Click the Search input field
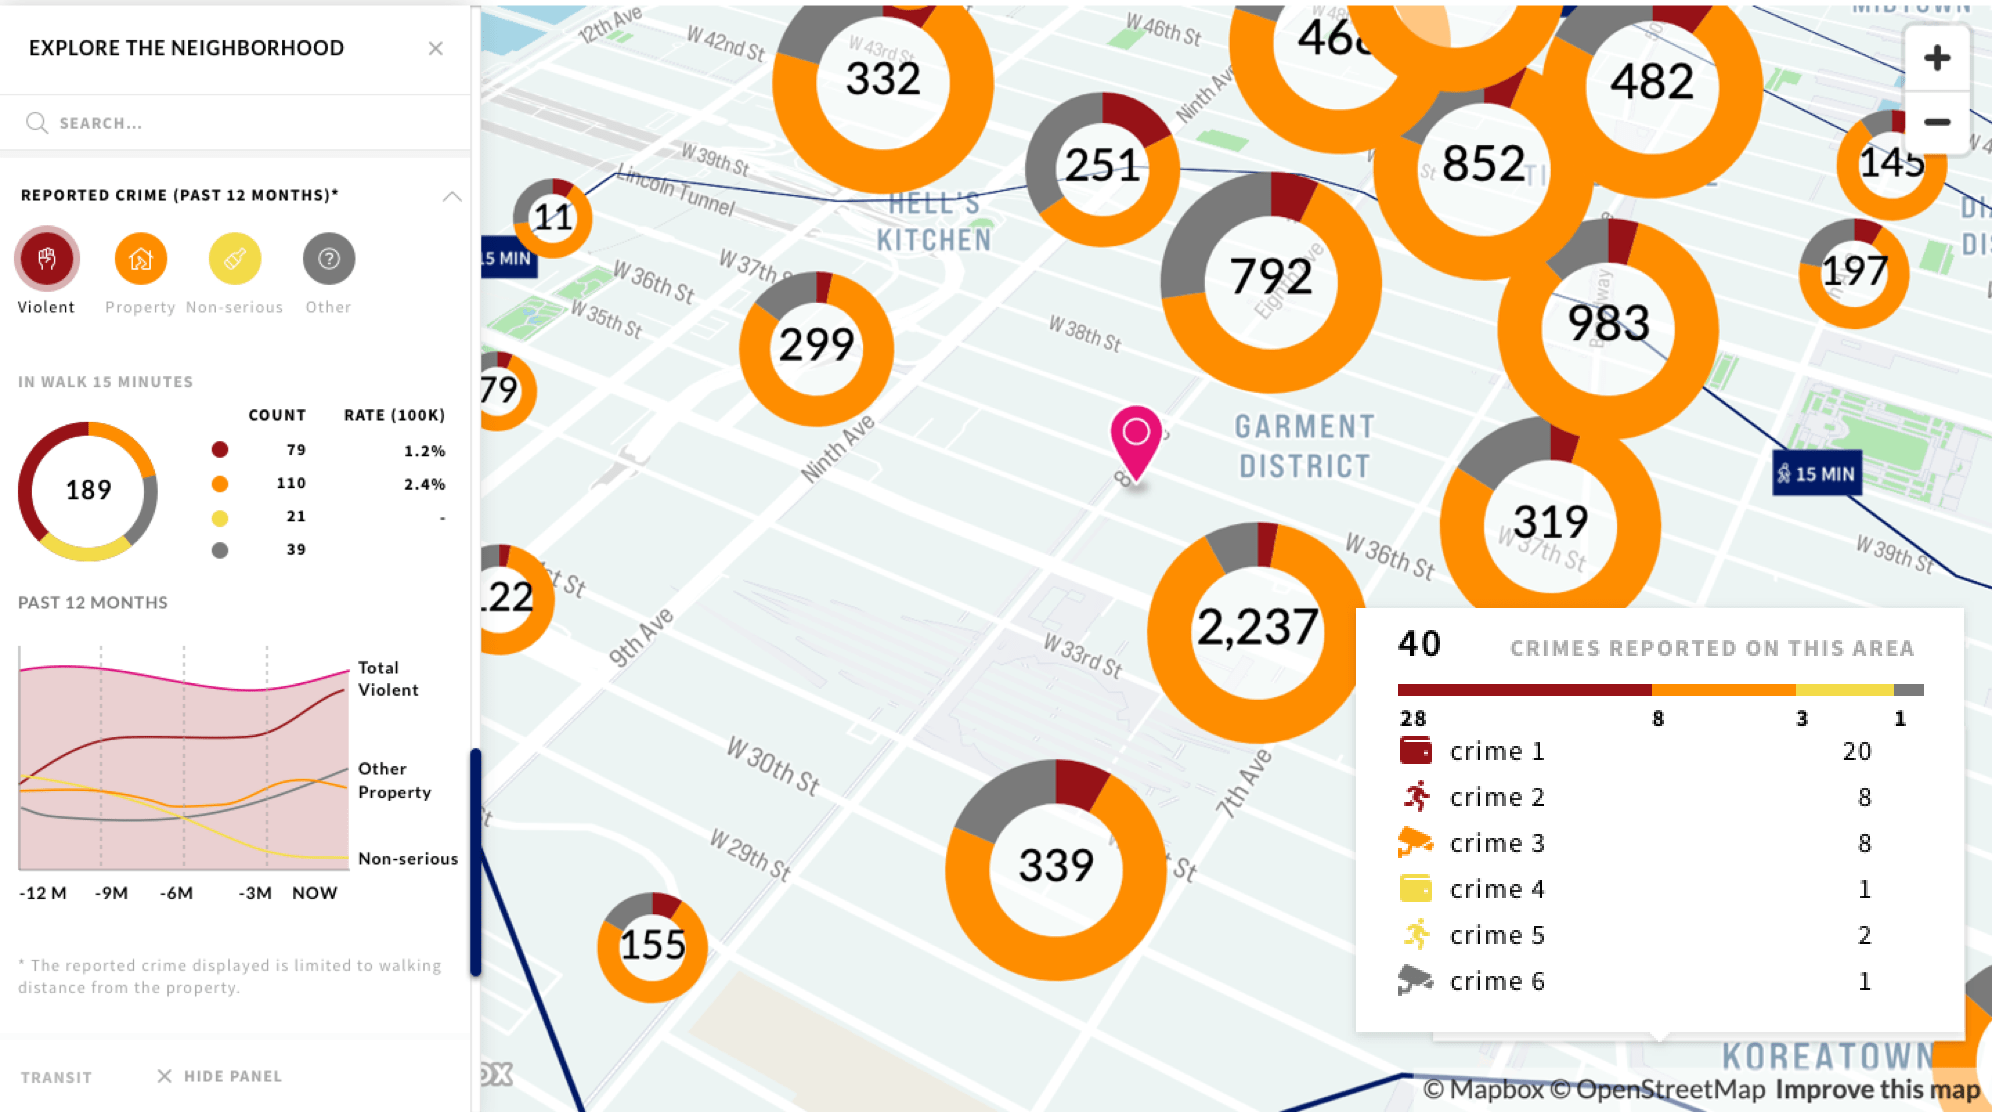1992x1112 pixels. coord(233,123)
